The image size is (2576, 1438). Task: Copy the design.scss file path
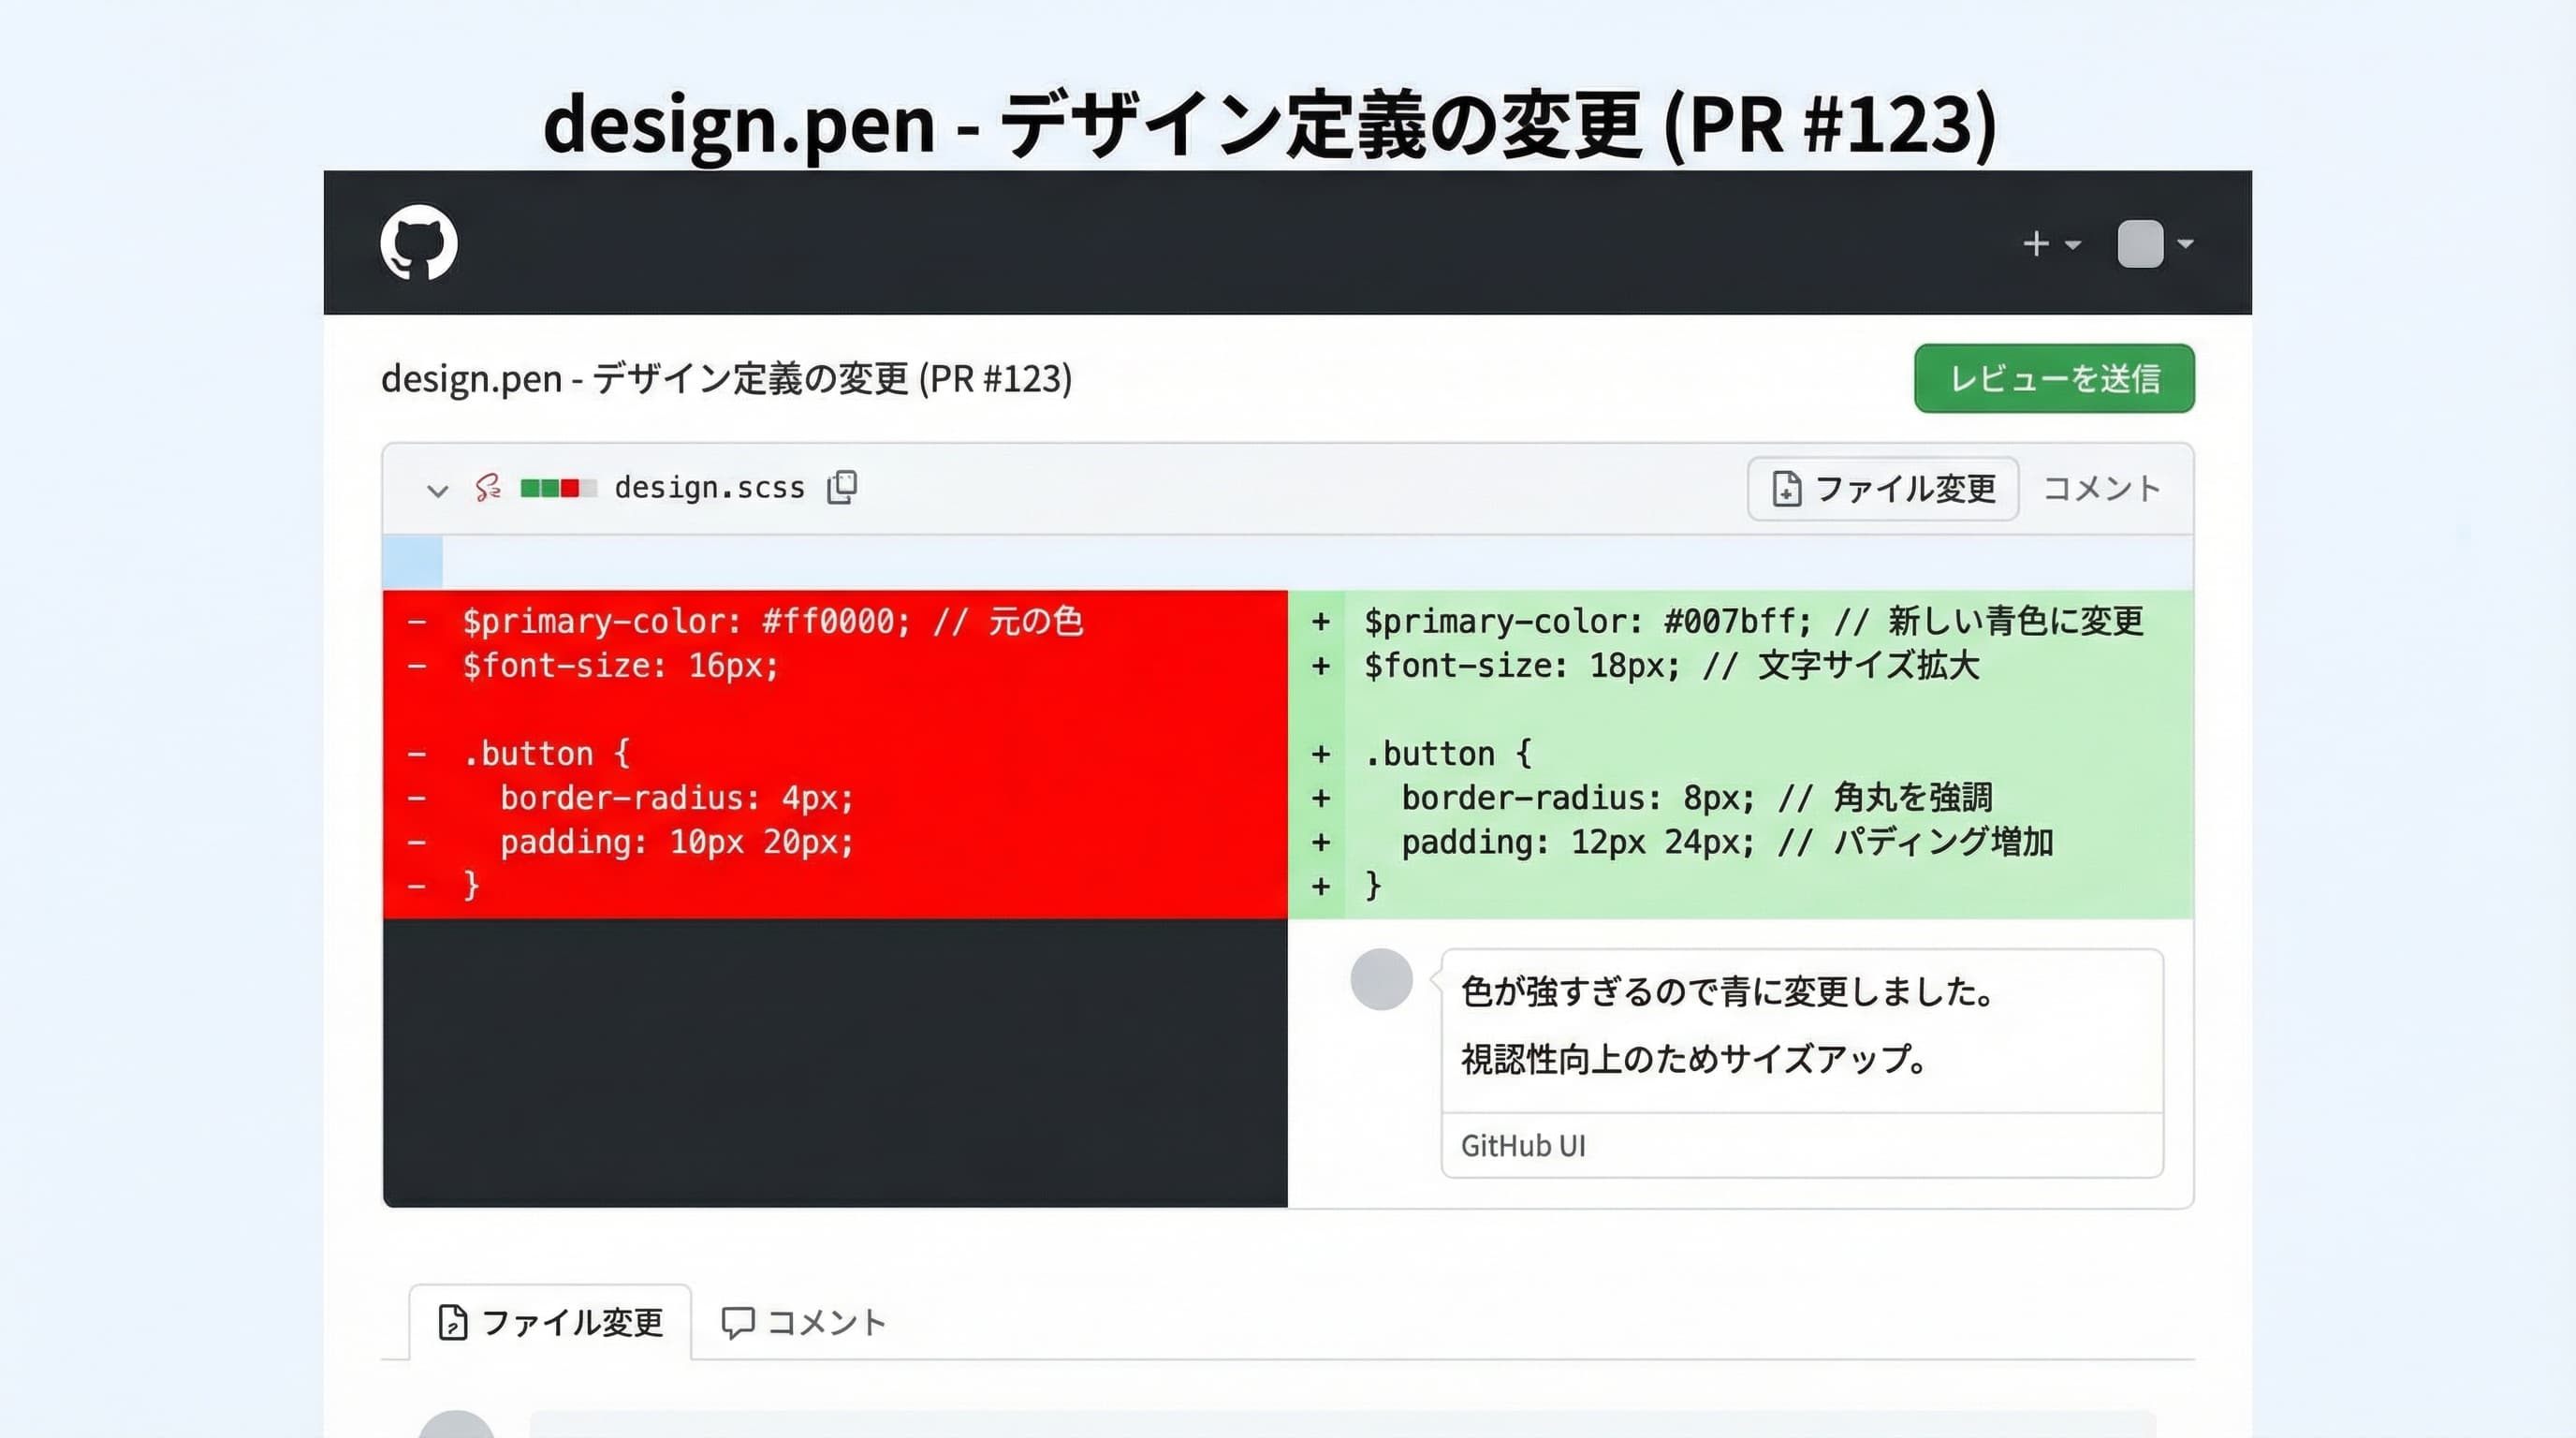click(x=842, y=487)
